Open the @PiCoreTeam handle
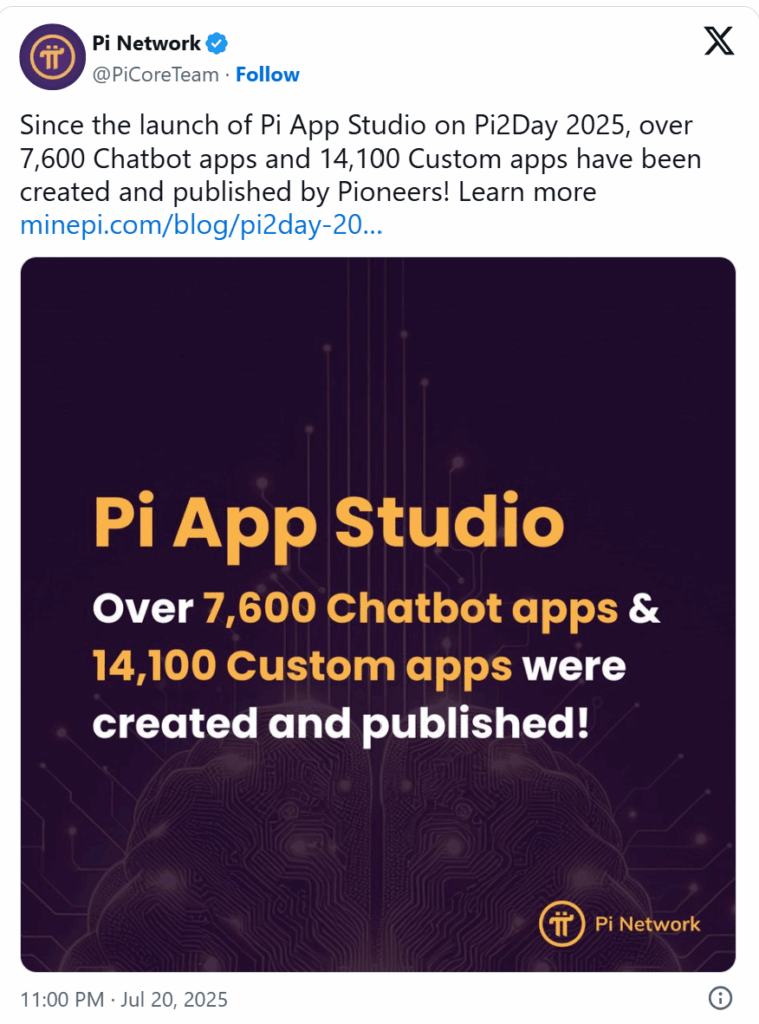 [155, 75]
